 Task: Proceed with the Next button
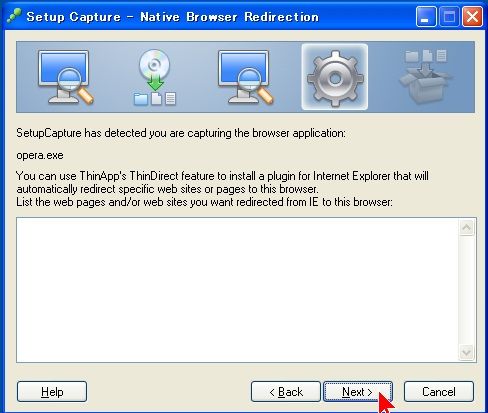coord(358,392)
